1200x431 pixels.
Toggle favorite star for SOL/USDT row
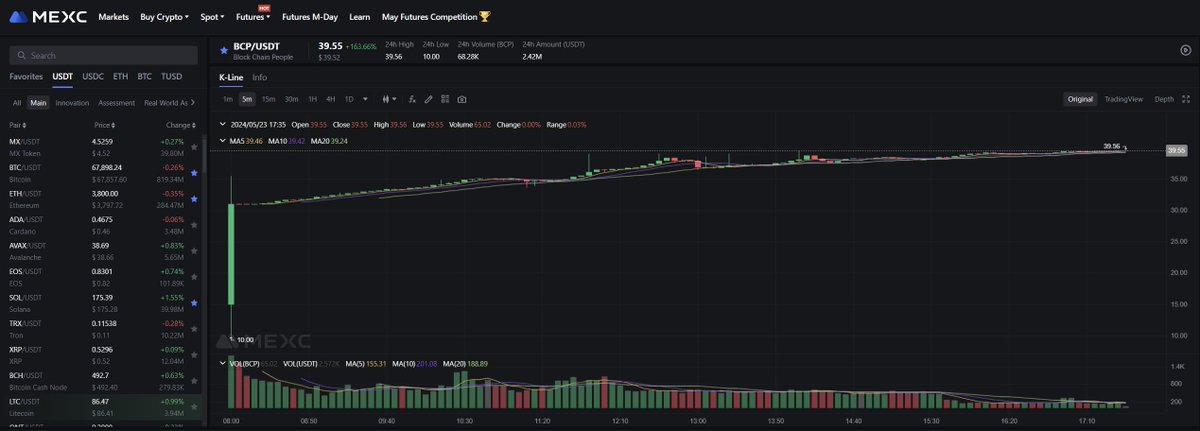[193, 302]
